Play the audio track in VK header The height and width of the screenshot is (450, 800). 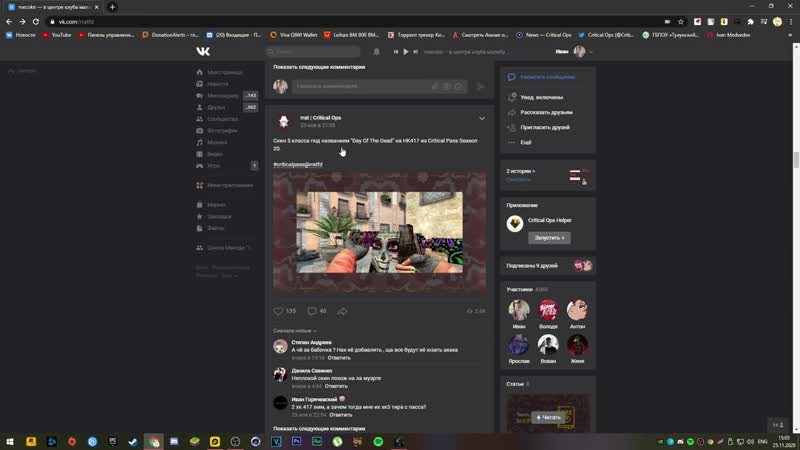pyautogui.click(x=406, y=52)
